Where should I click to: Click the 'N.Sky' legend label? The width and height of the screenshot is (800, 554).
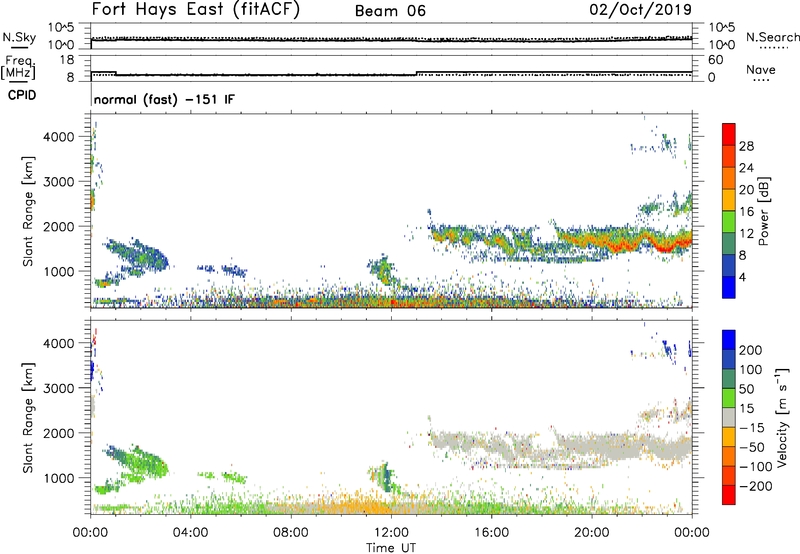[19, 37]
